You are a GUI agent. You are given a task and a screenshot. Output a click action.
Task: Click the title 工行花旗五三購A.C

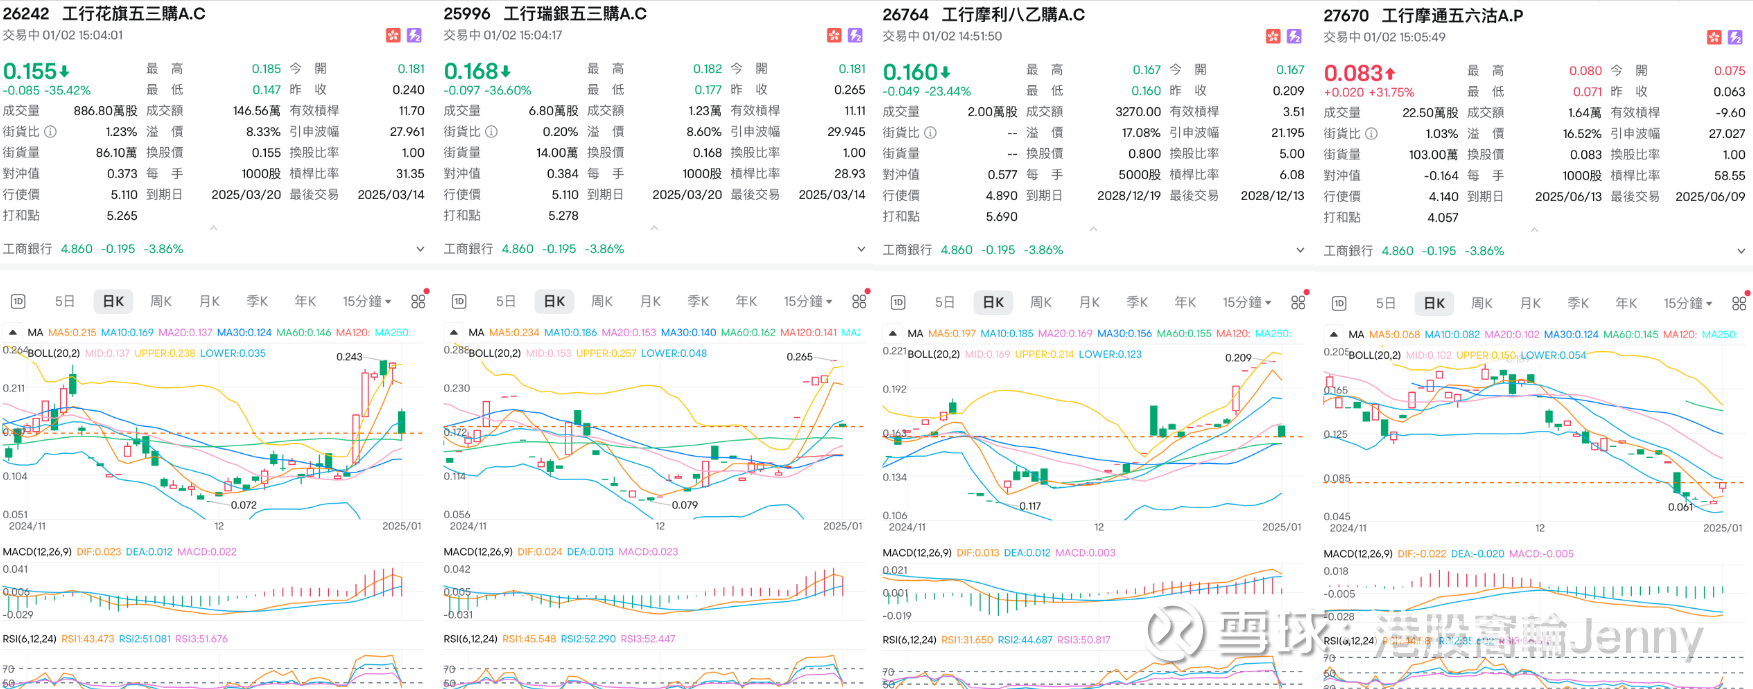pos(134,14)
